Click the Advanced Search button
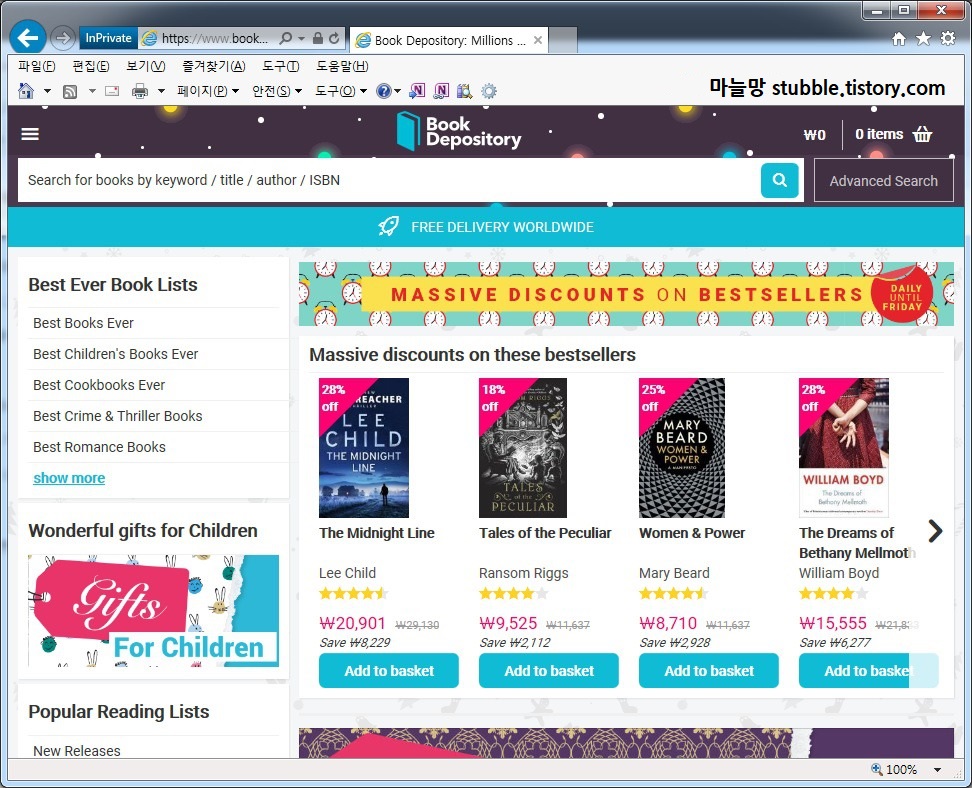Screen dimensions: 972x788 [883, 180]
